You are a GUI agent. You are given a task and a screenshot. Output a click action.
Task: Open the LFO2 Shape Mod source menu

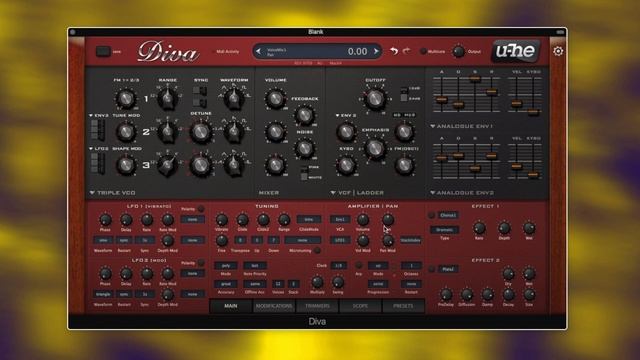click(x=99, y=149)
